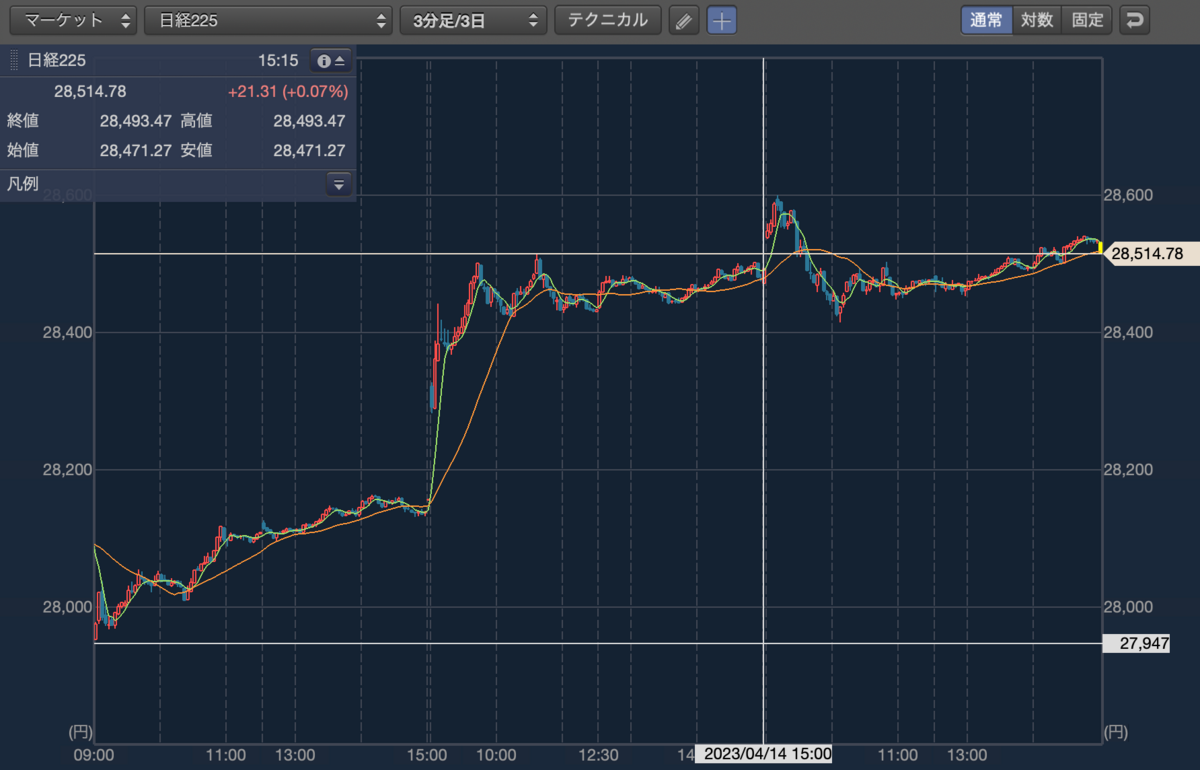The width and height of the screenshot is (1200, 770).
Task: Click the 27,947 price line label
Action: coord(1136,643)
